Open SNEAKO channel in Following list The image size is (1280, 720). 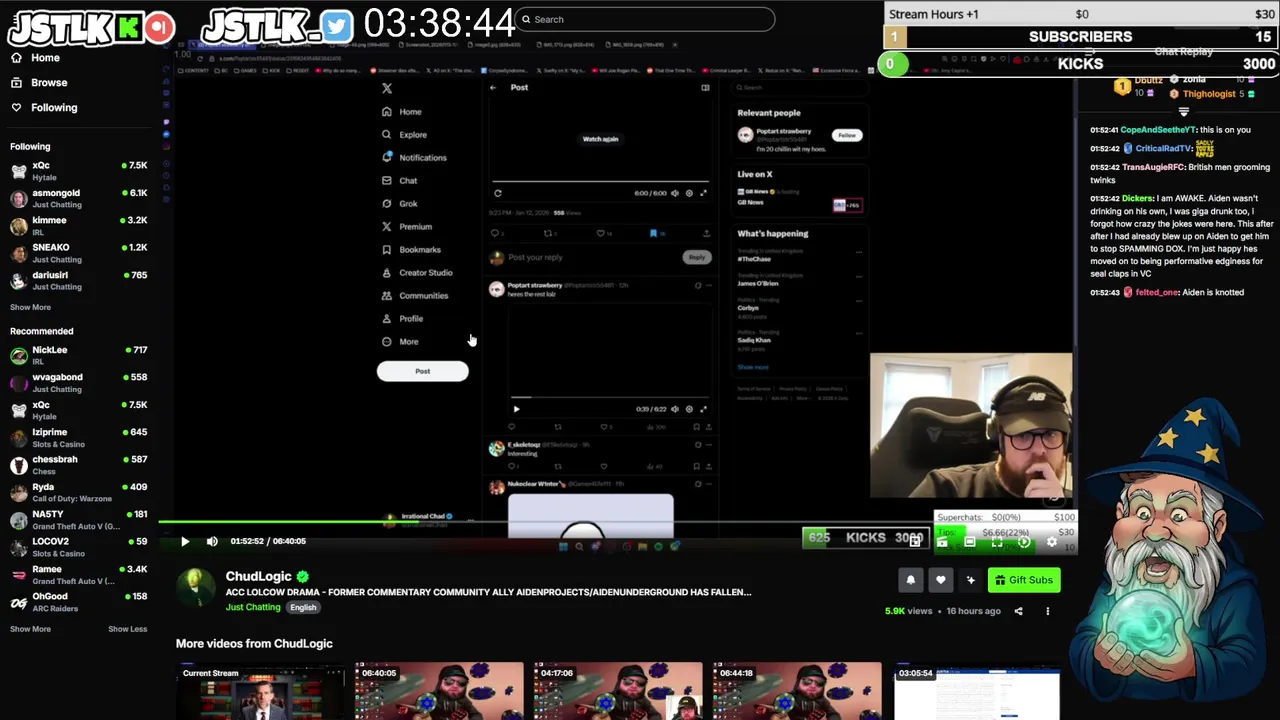78,253
